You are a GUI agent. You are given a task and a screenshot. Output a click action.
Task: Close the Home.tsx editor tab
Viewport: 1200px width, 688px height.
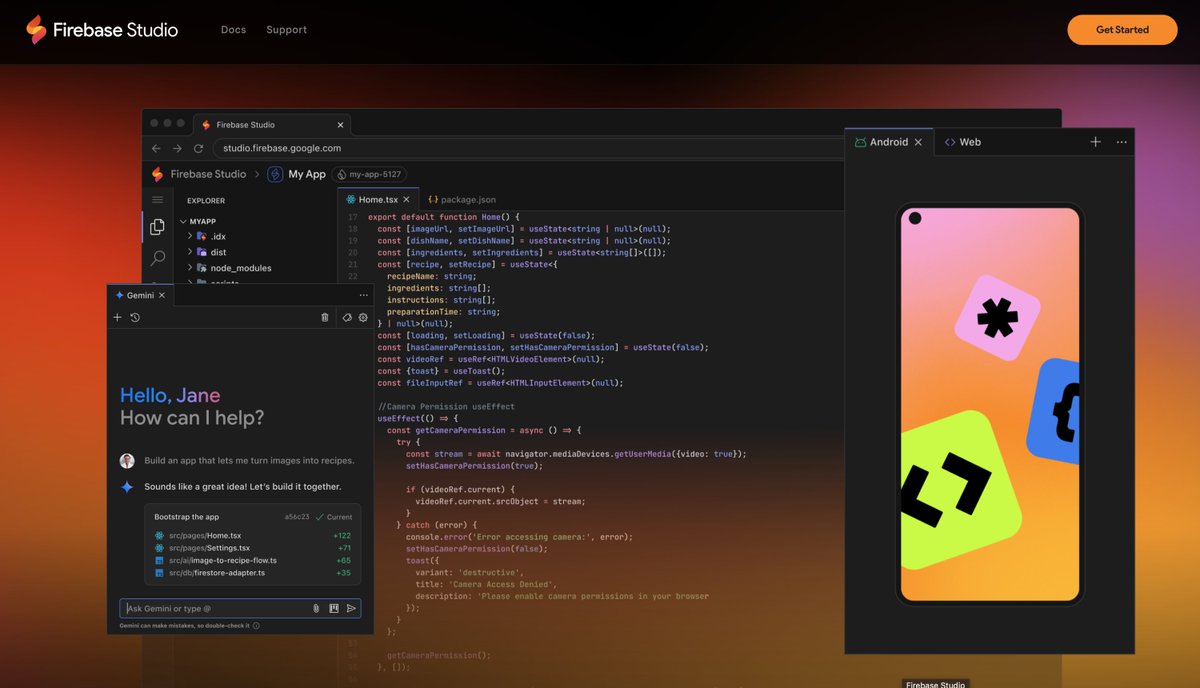pyautogui.click(x=405, y=200)
